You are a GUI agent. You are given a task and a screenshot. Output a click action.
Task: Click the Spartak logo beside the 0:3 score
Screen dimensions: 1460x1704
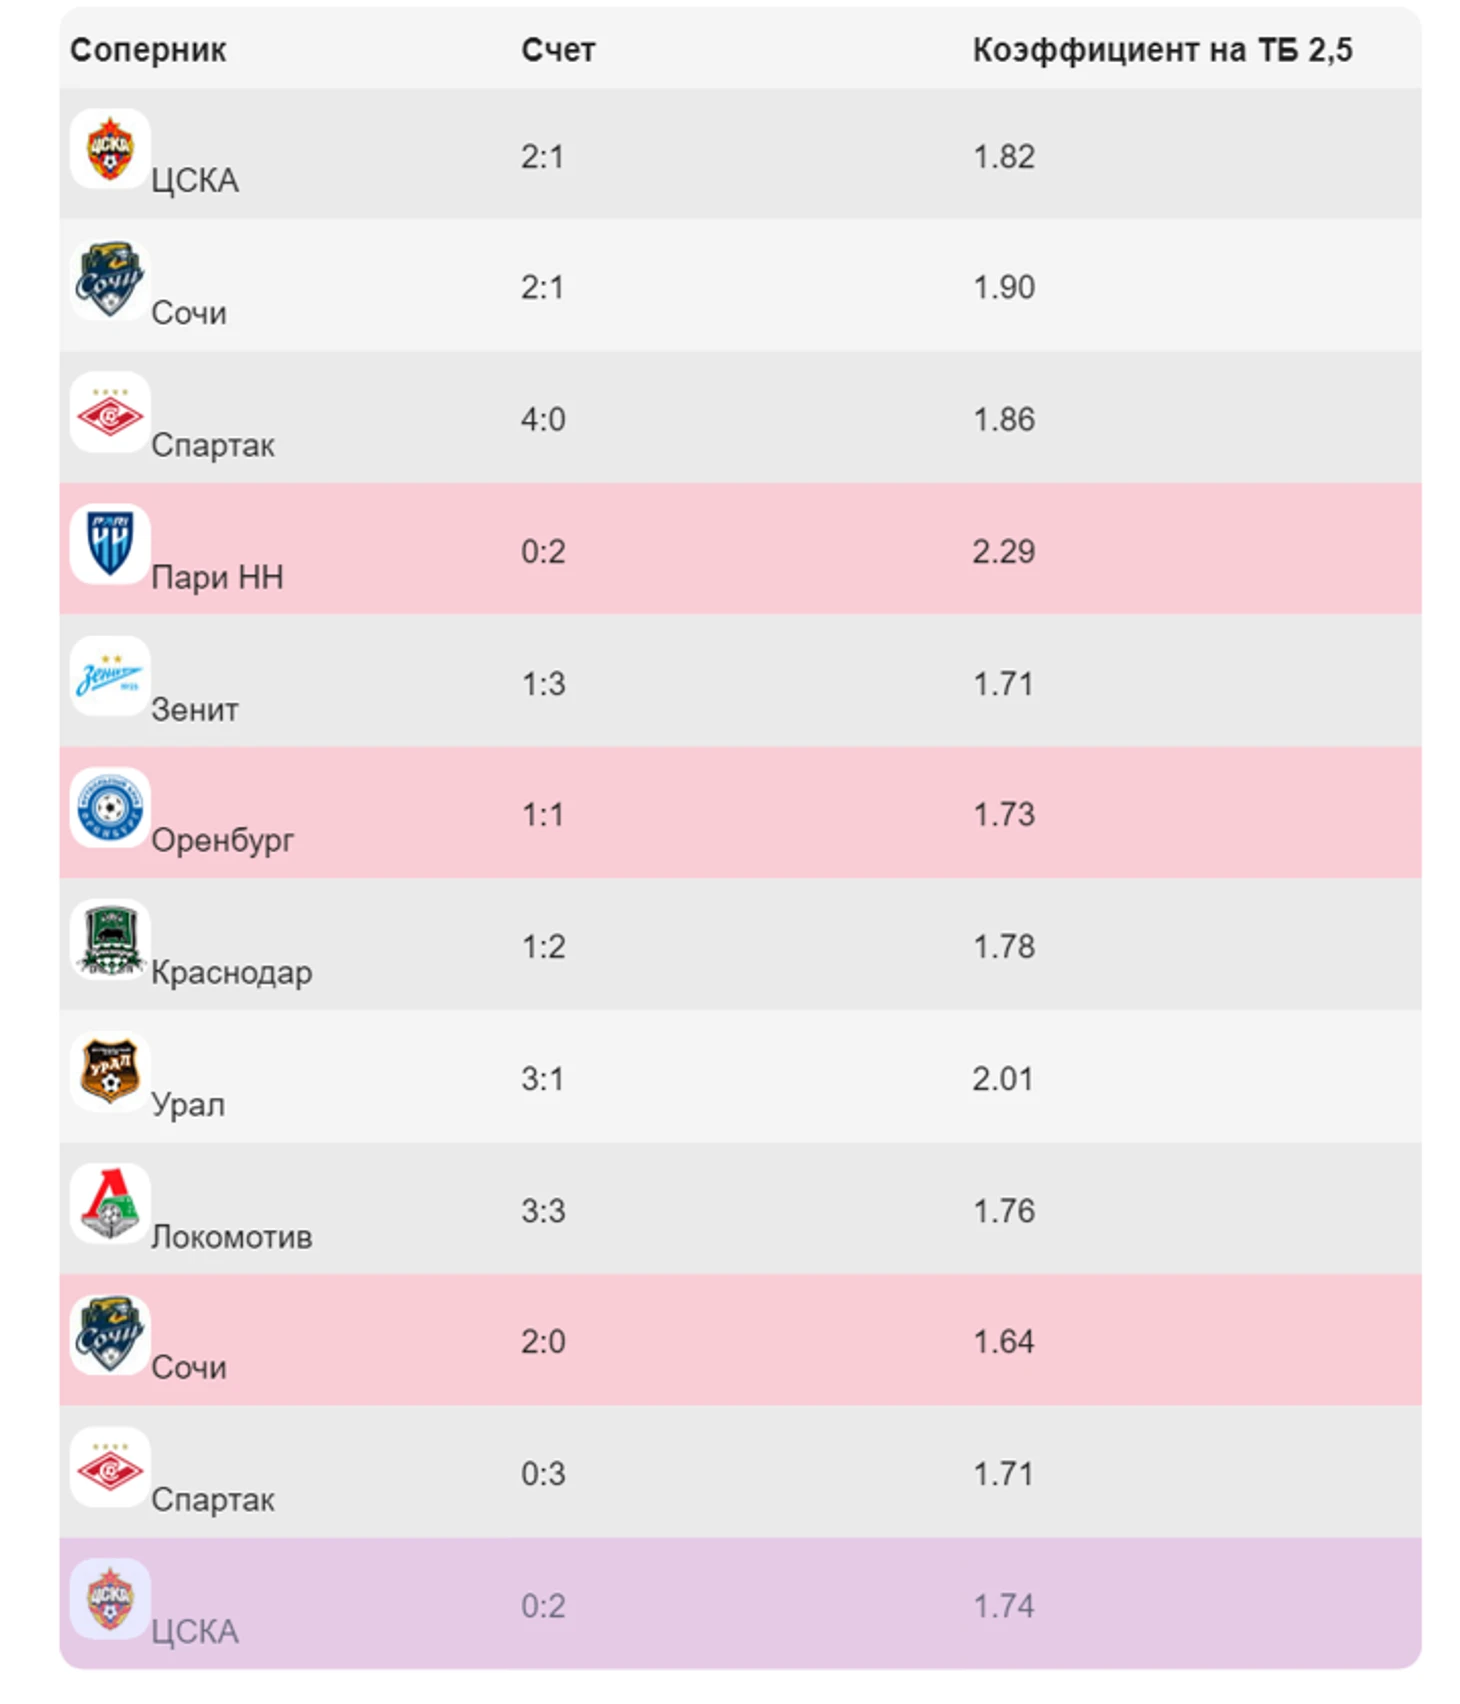[110, 1467]
